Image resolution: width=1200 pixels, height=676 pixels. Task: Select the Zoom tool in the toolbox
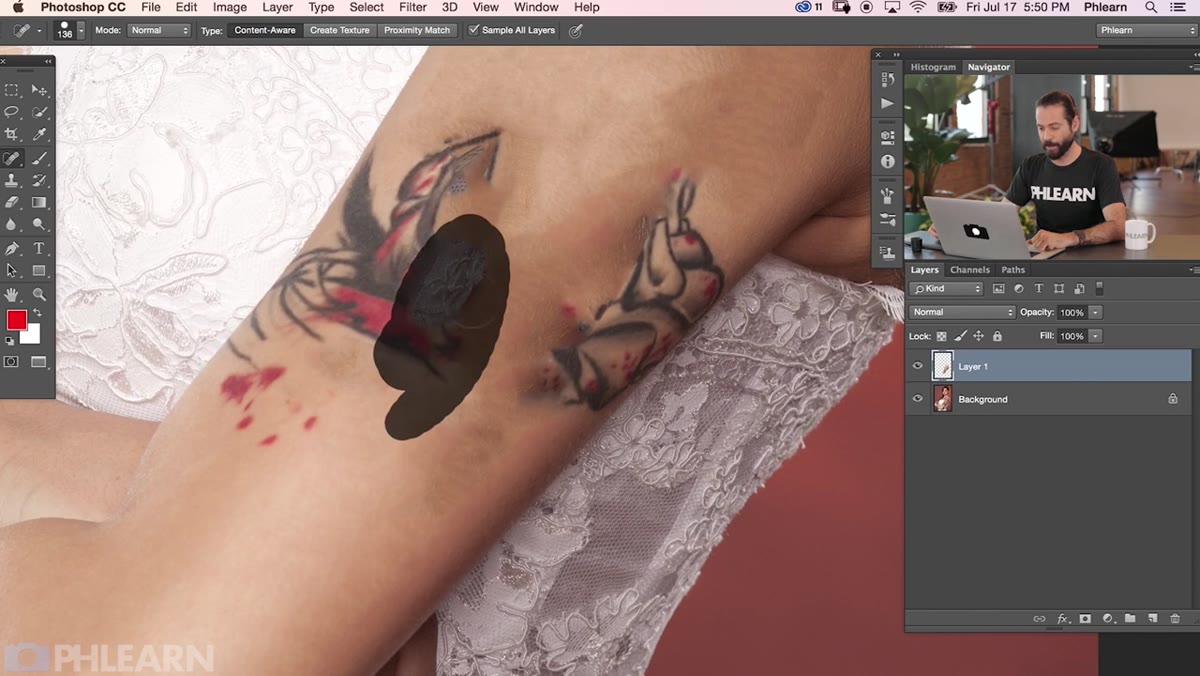pyautogui.click(x=39, y=294)
